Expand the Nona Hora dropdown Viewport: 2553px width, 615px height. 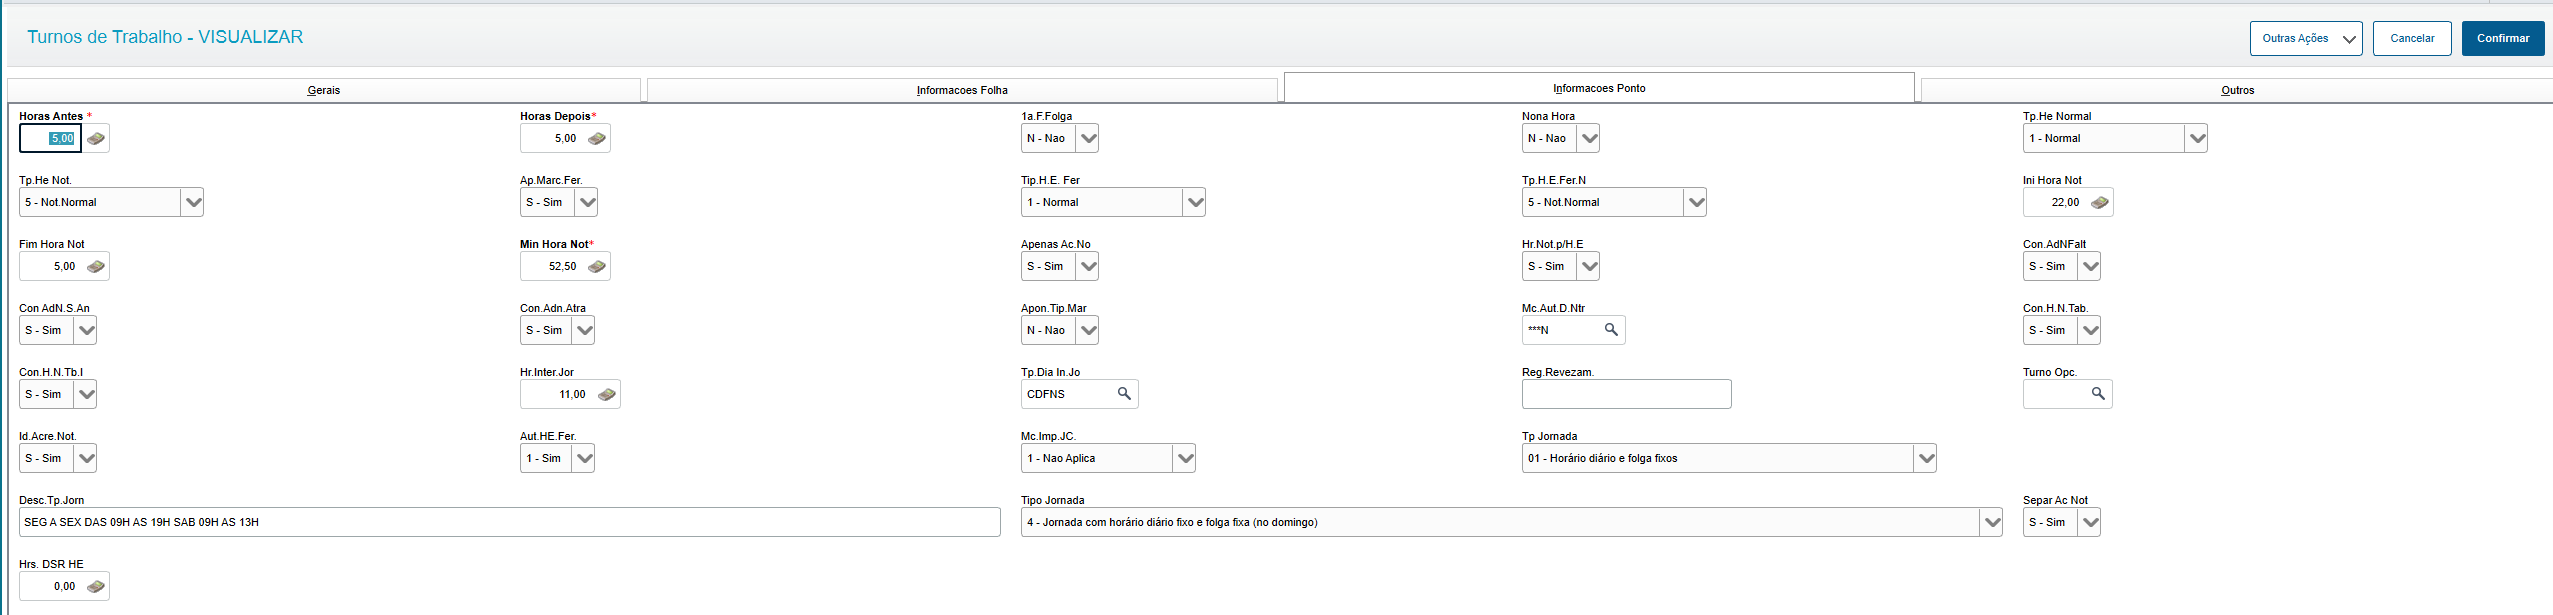tap(1589, 139)
